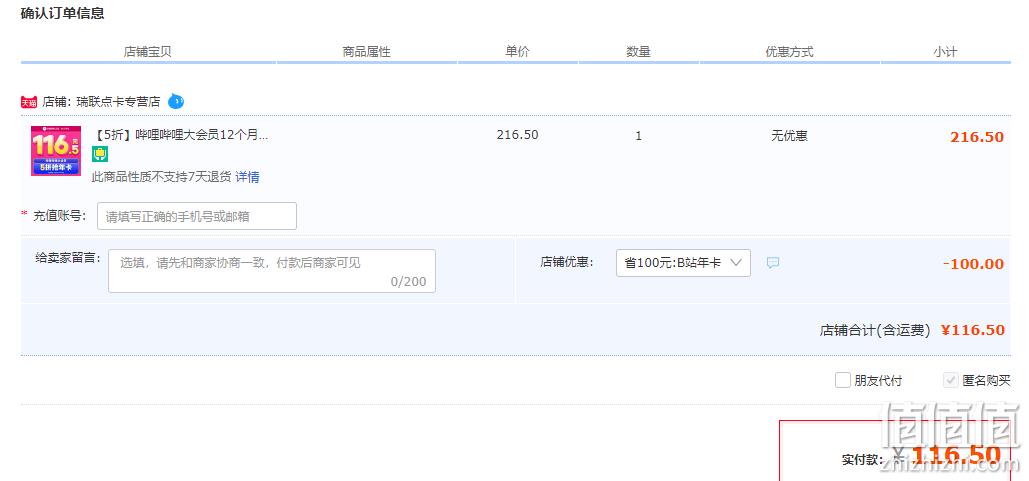The height and width of the screenshot is (481, 1029).
Task: Click the shop name 瑞联点卡专营店
Action: (118, 102)
